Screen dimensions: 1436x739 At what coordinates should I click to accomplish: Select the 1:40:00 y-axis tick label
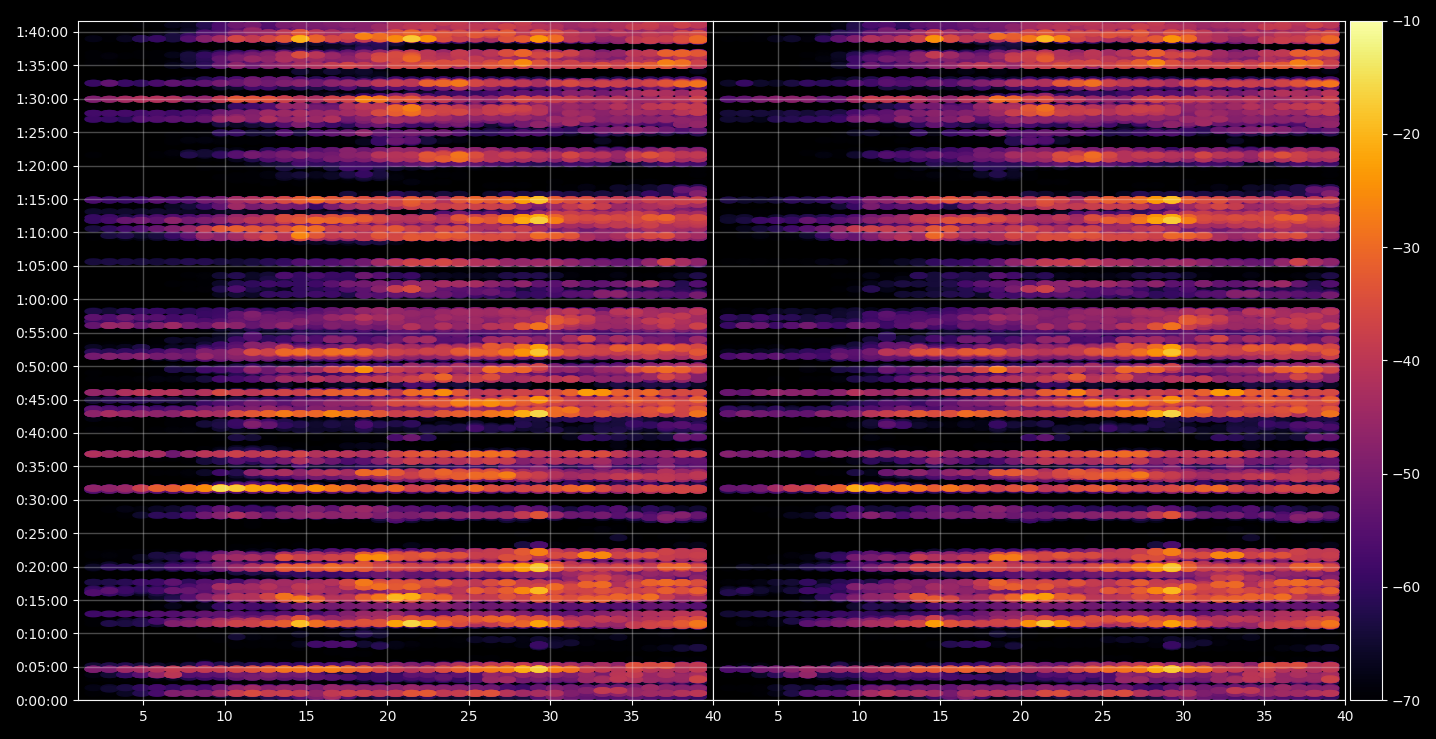click(42, 32)
